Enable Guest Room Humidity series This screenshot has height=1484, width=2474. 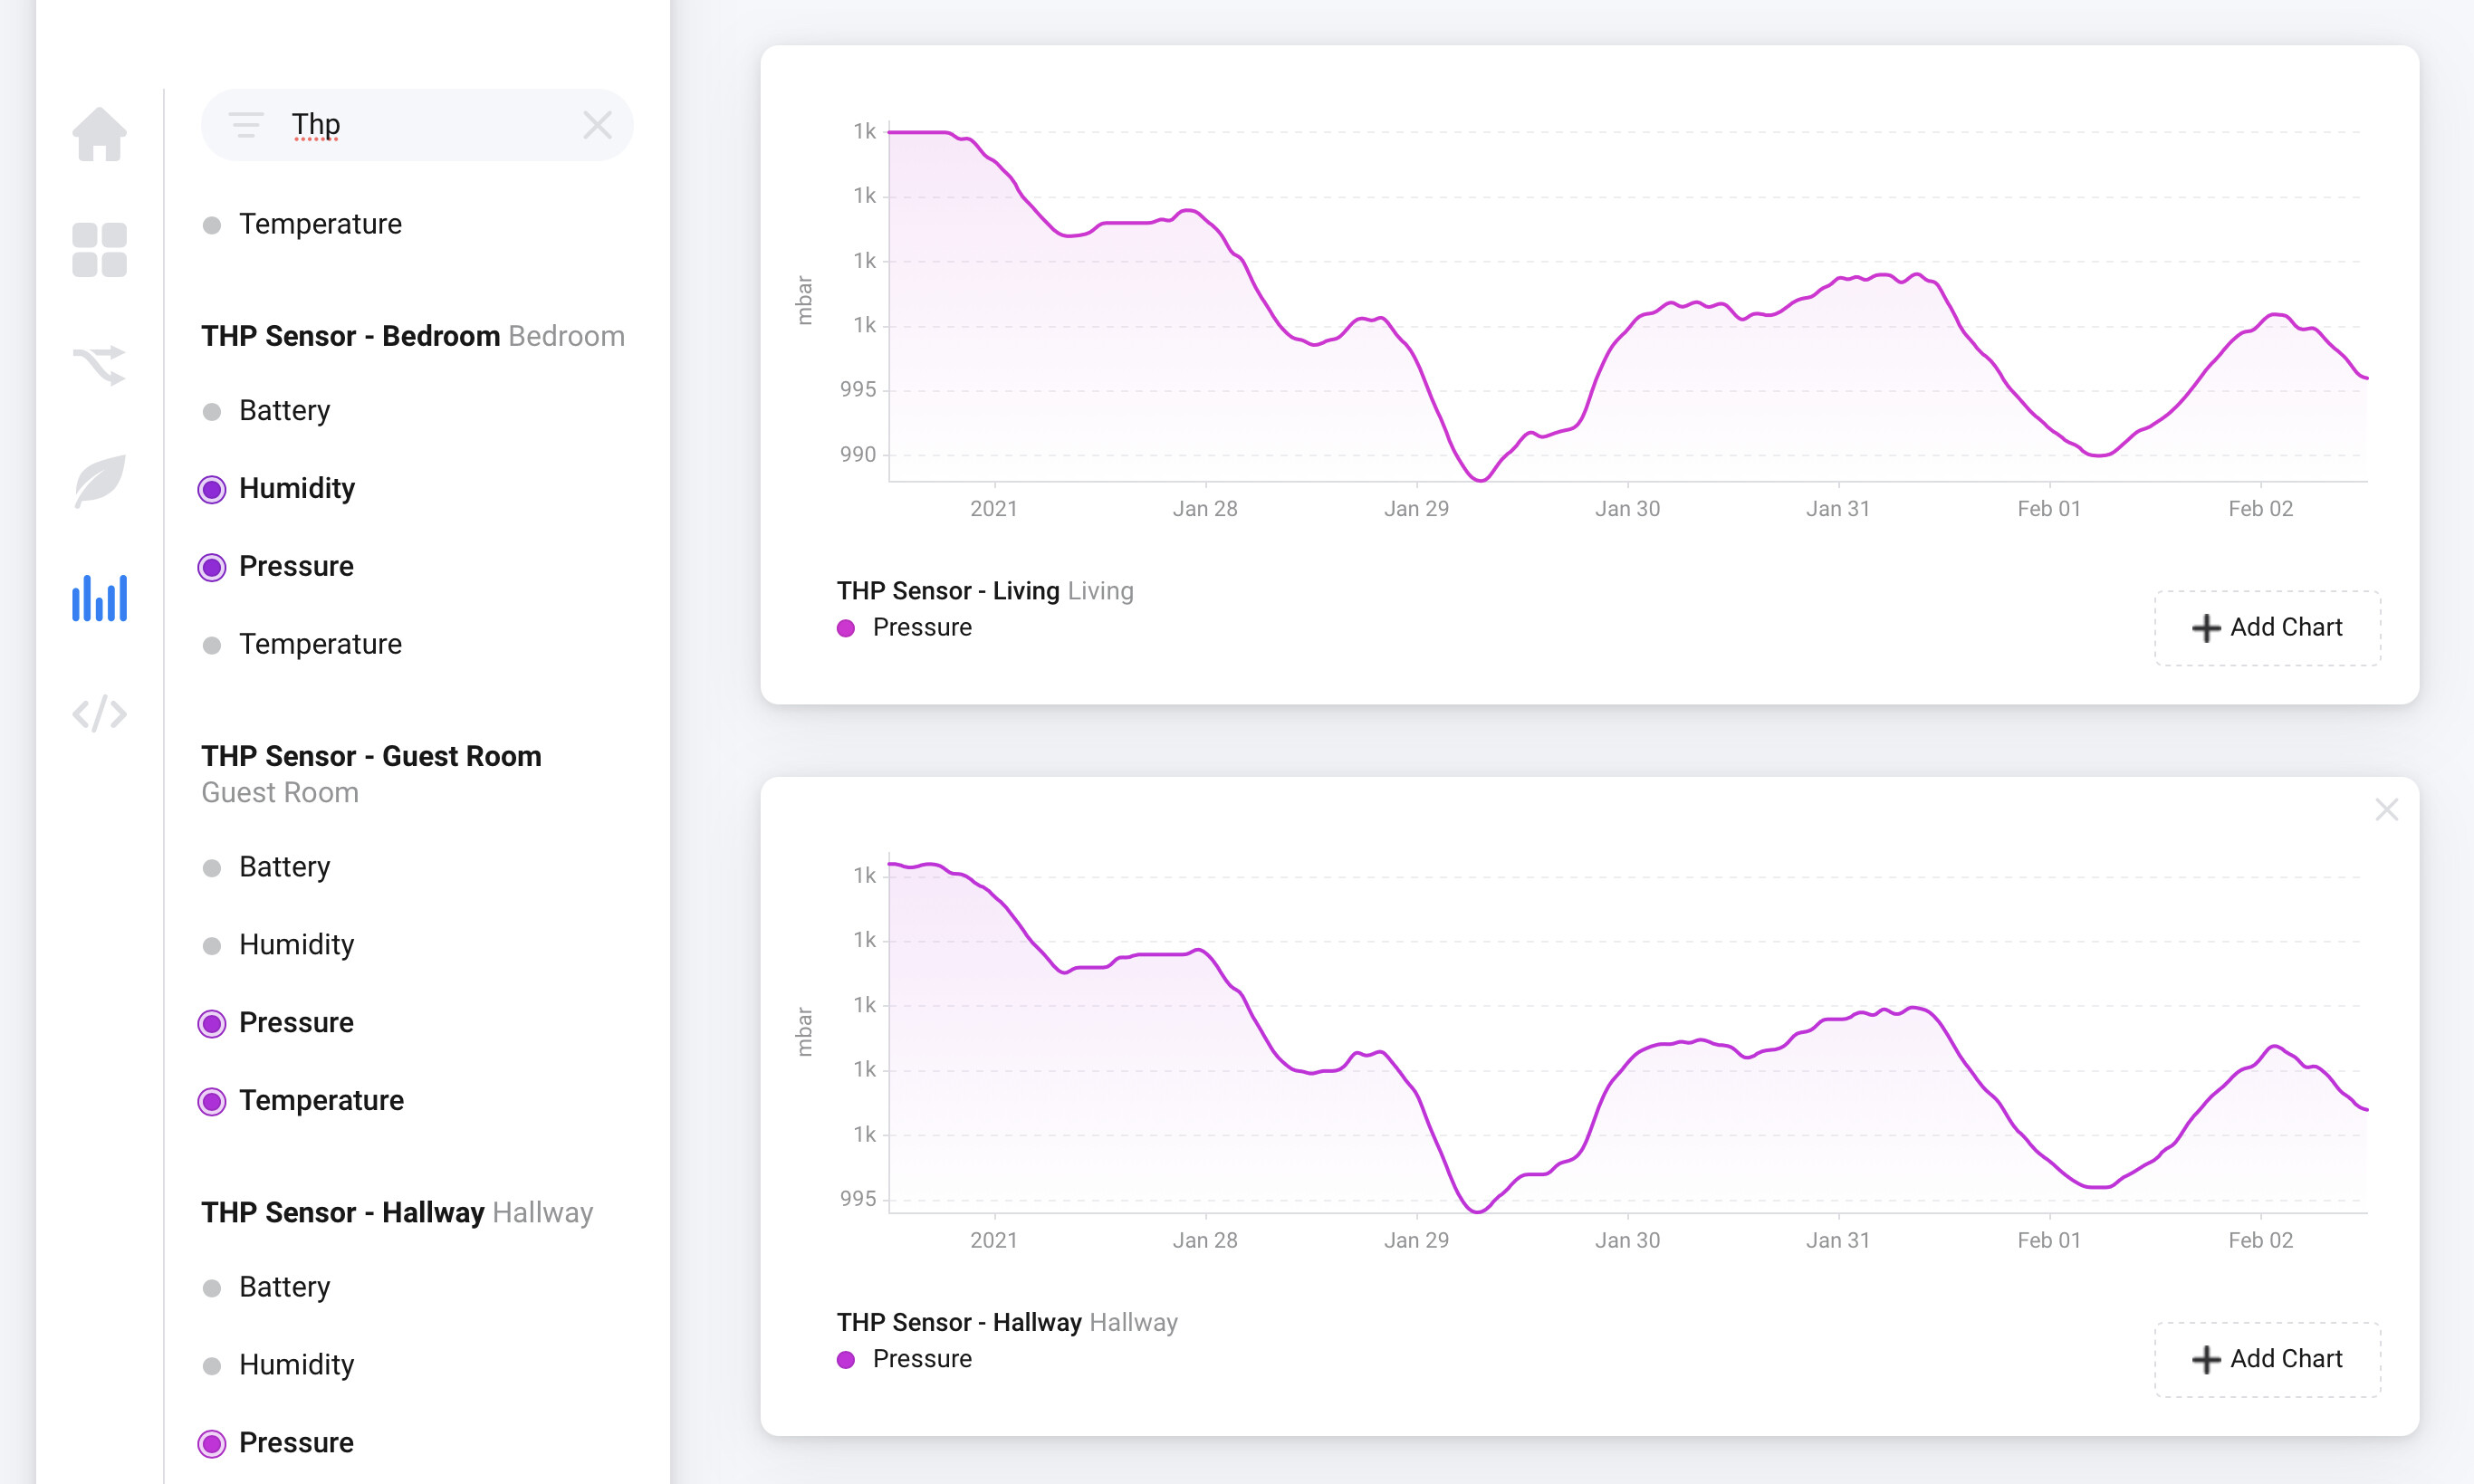(212, 945)
